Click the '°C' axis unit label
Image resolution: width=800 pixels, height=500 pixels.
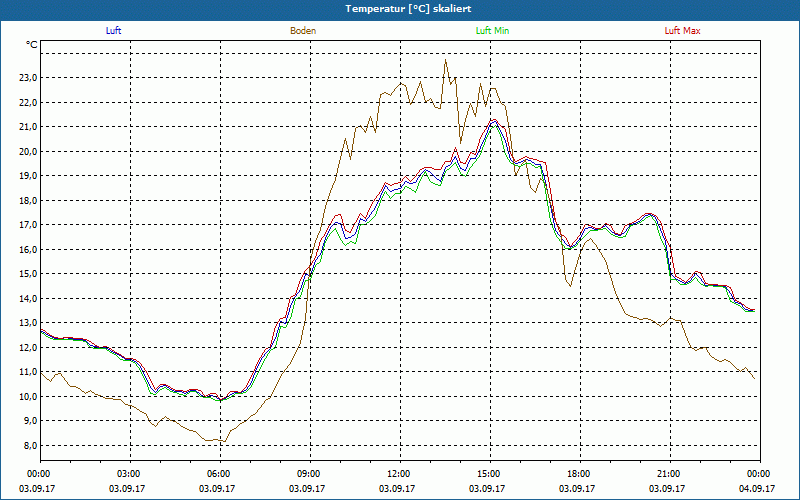point(32,45)
